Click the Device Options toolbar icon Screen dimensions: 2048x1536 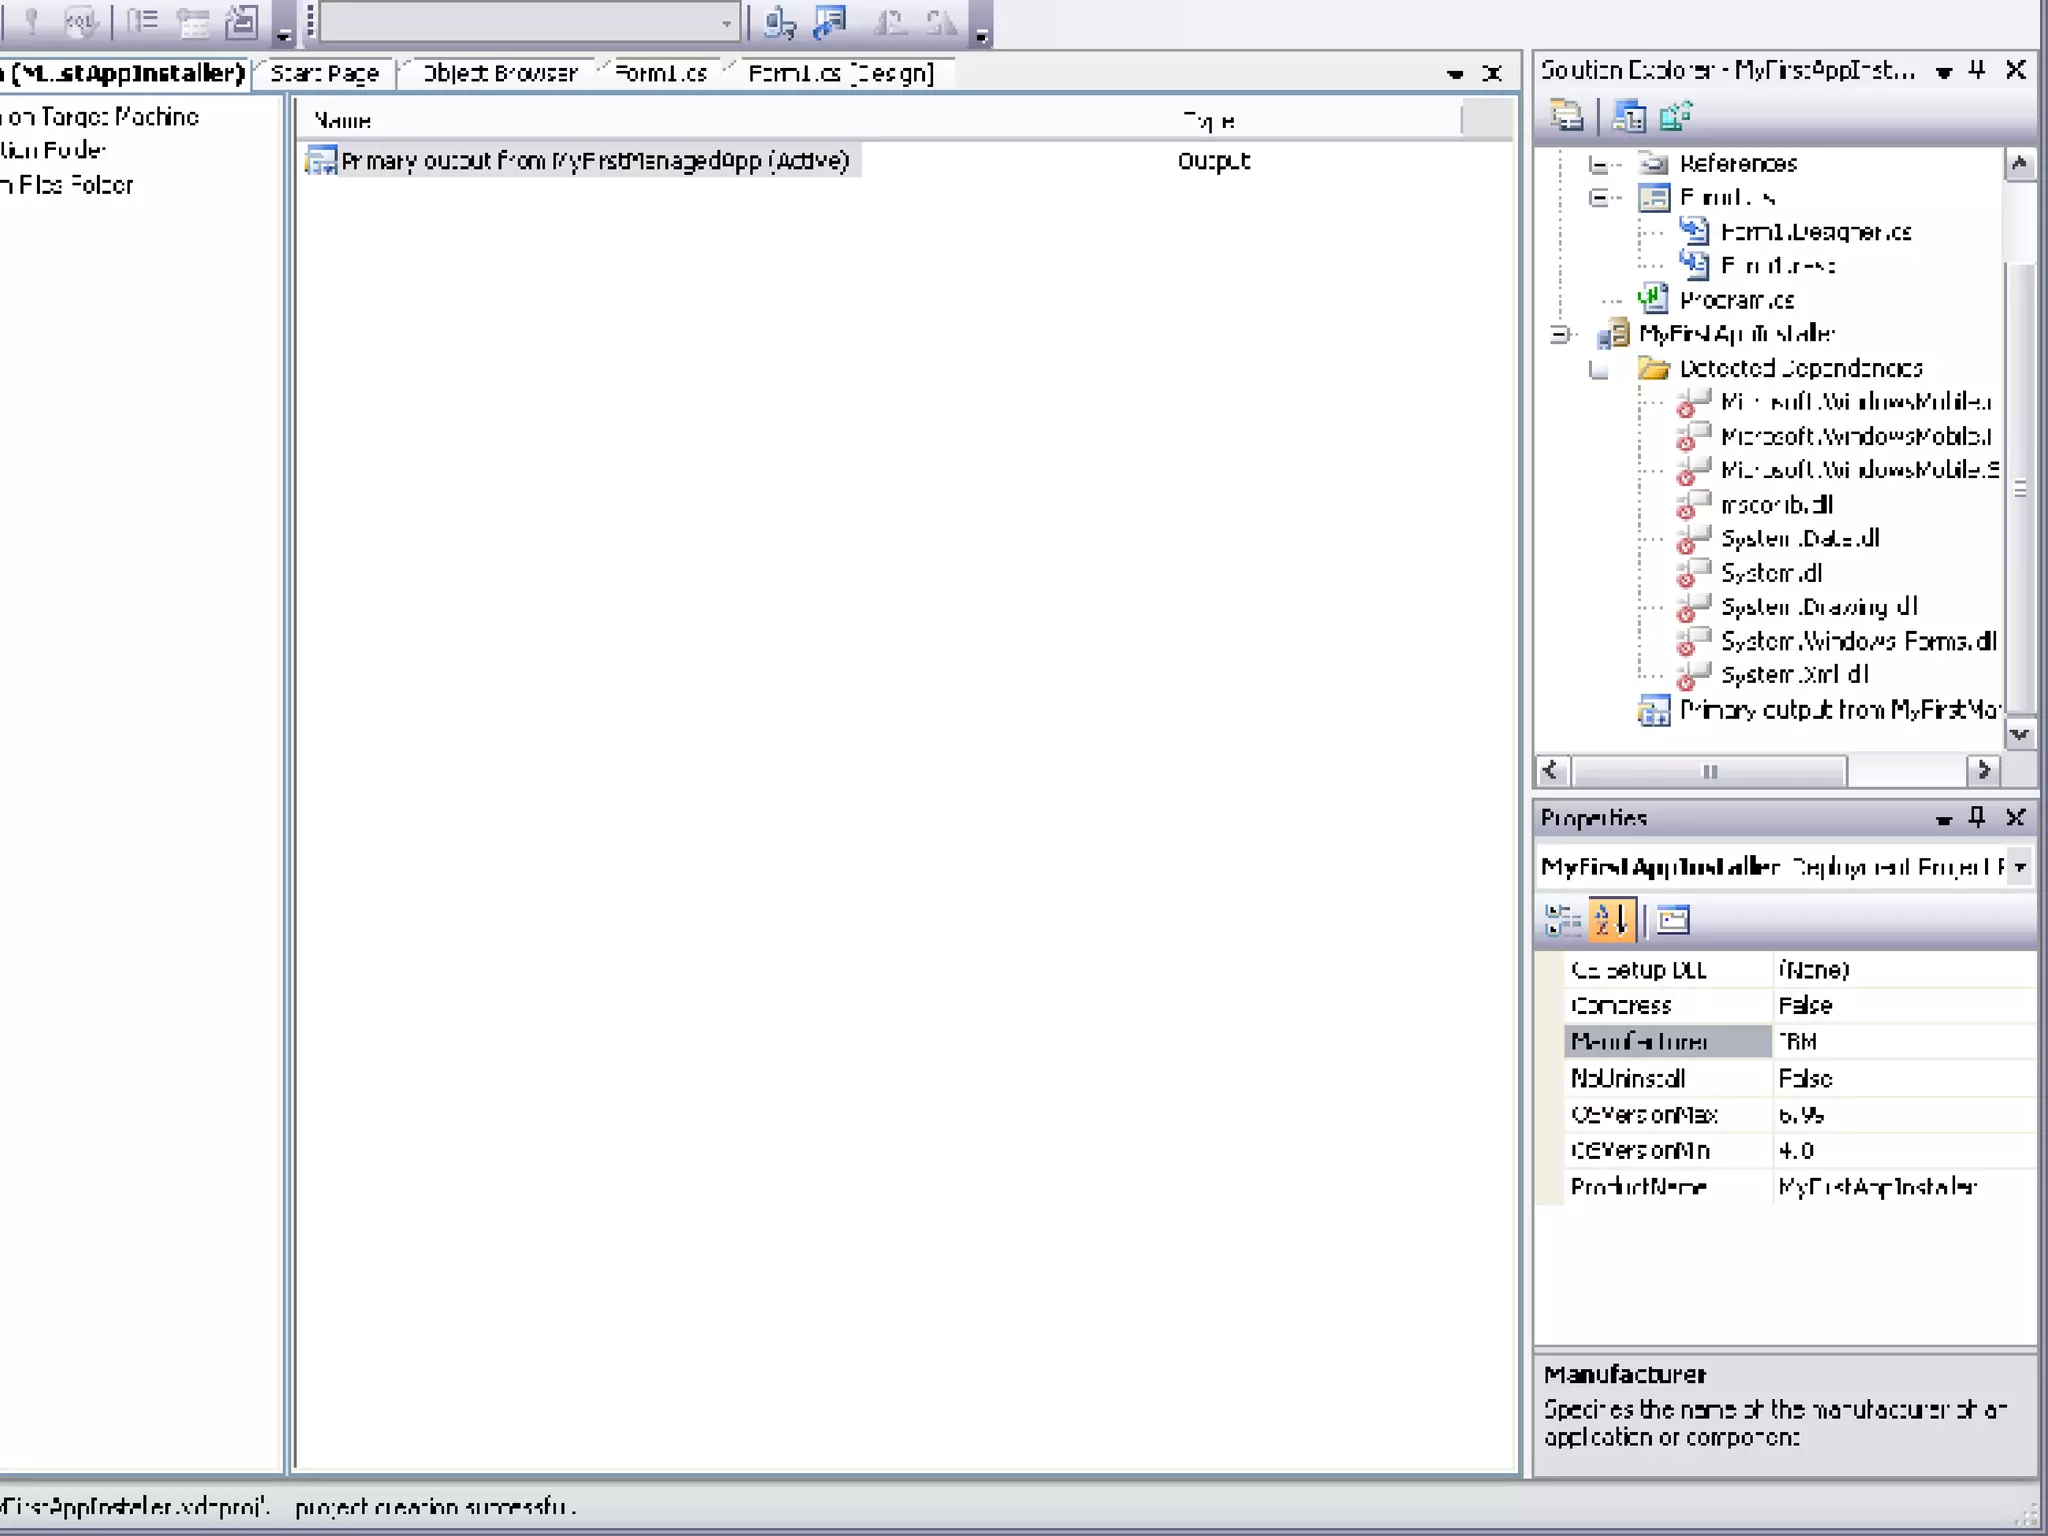830,22
